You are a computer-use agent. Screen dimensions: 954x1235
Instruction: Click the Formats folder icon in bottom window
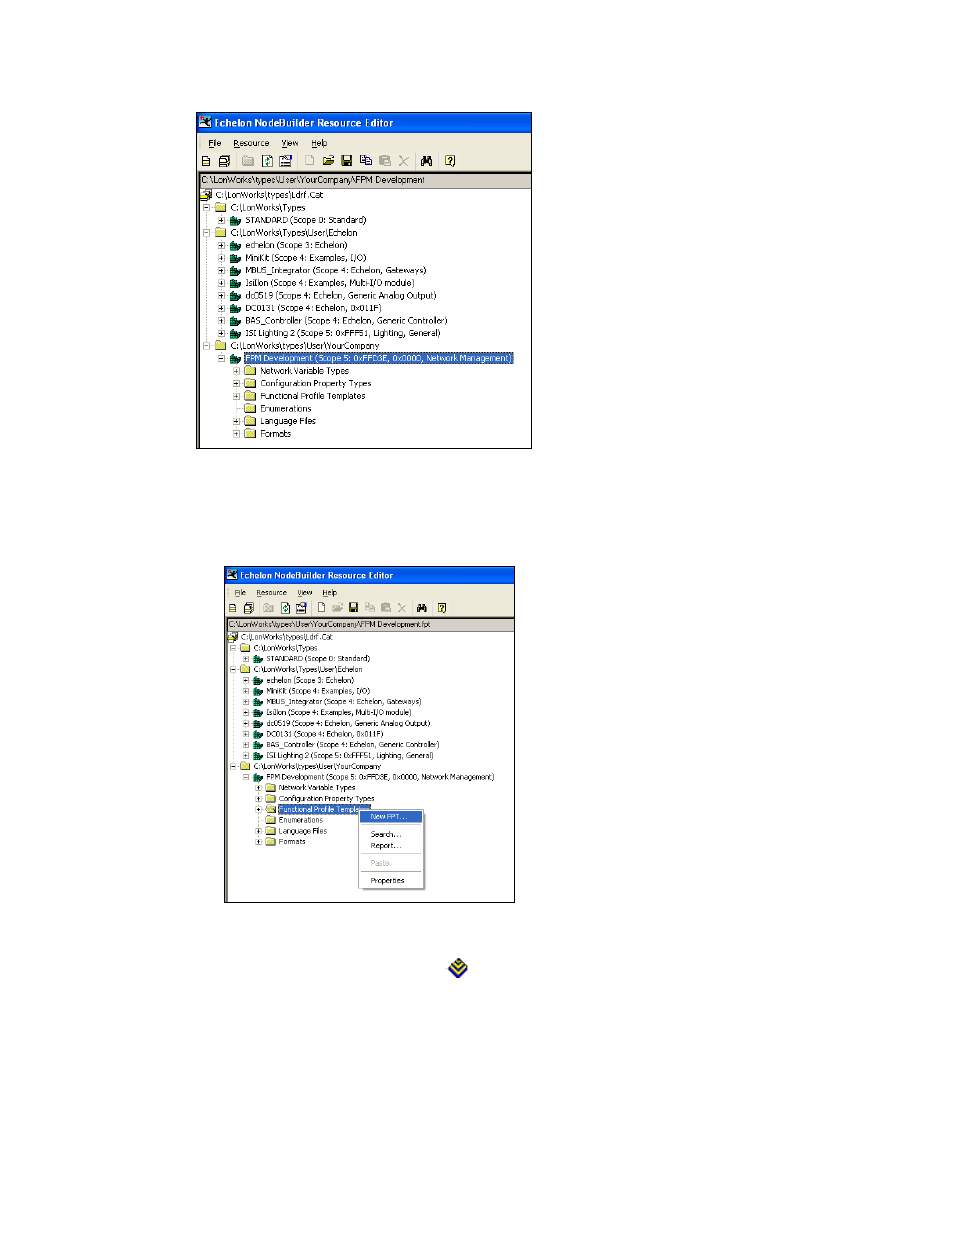(270, 842)
